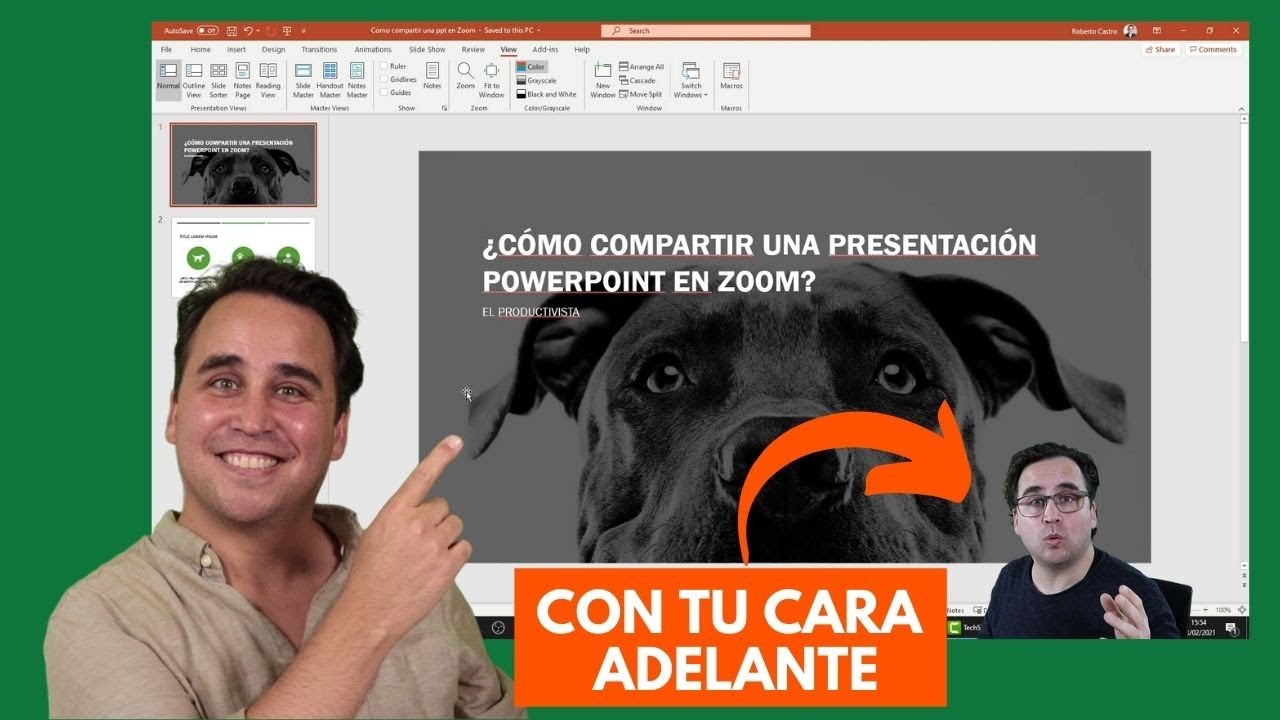Click Roberto Castro account avatar
Screen dimensions: 1280x720
click(x=1130, y=31)
